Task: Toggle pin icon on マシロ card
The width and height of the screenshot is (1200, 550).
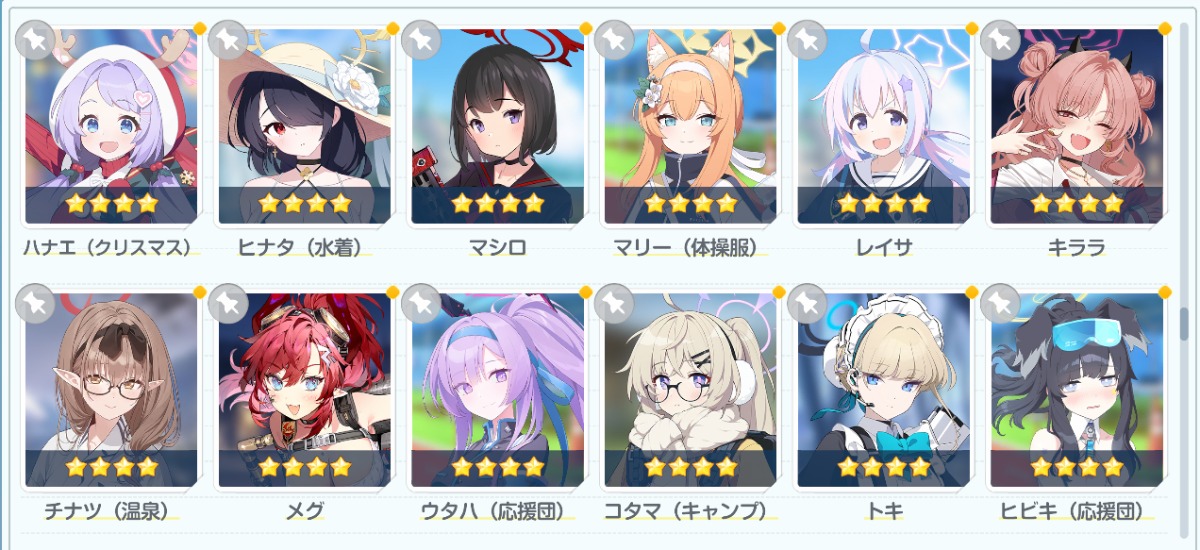Action: [x=422, y=40]
